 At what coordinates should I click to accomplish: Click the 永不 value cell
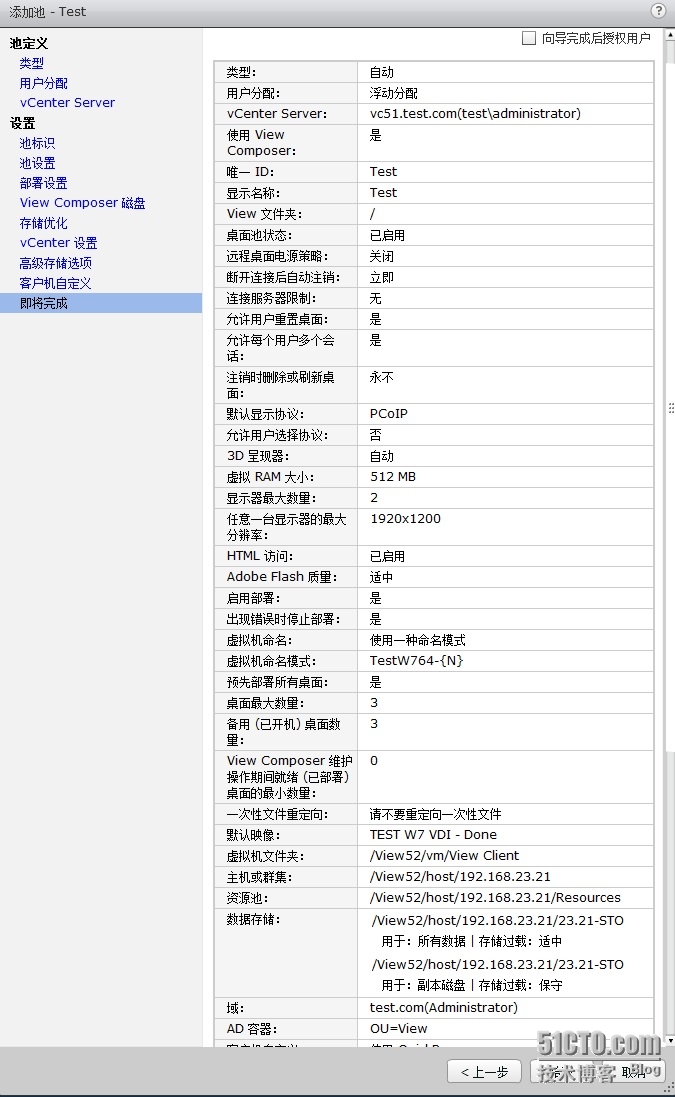(505, 385)
